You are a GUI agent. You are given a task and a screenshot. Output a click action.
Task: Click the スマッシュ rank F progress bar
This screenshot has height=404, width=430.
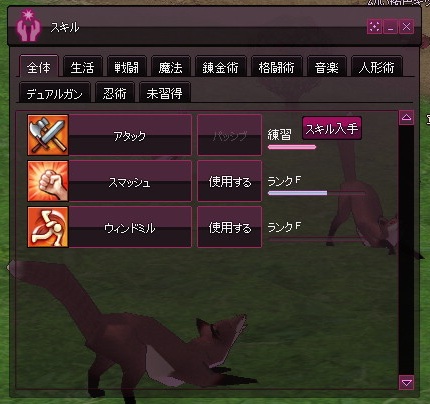(316, 193)
